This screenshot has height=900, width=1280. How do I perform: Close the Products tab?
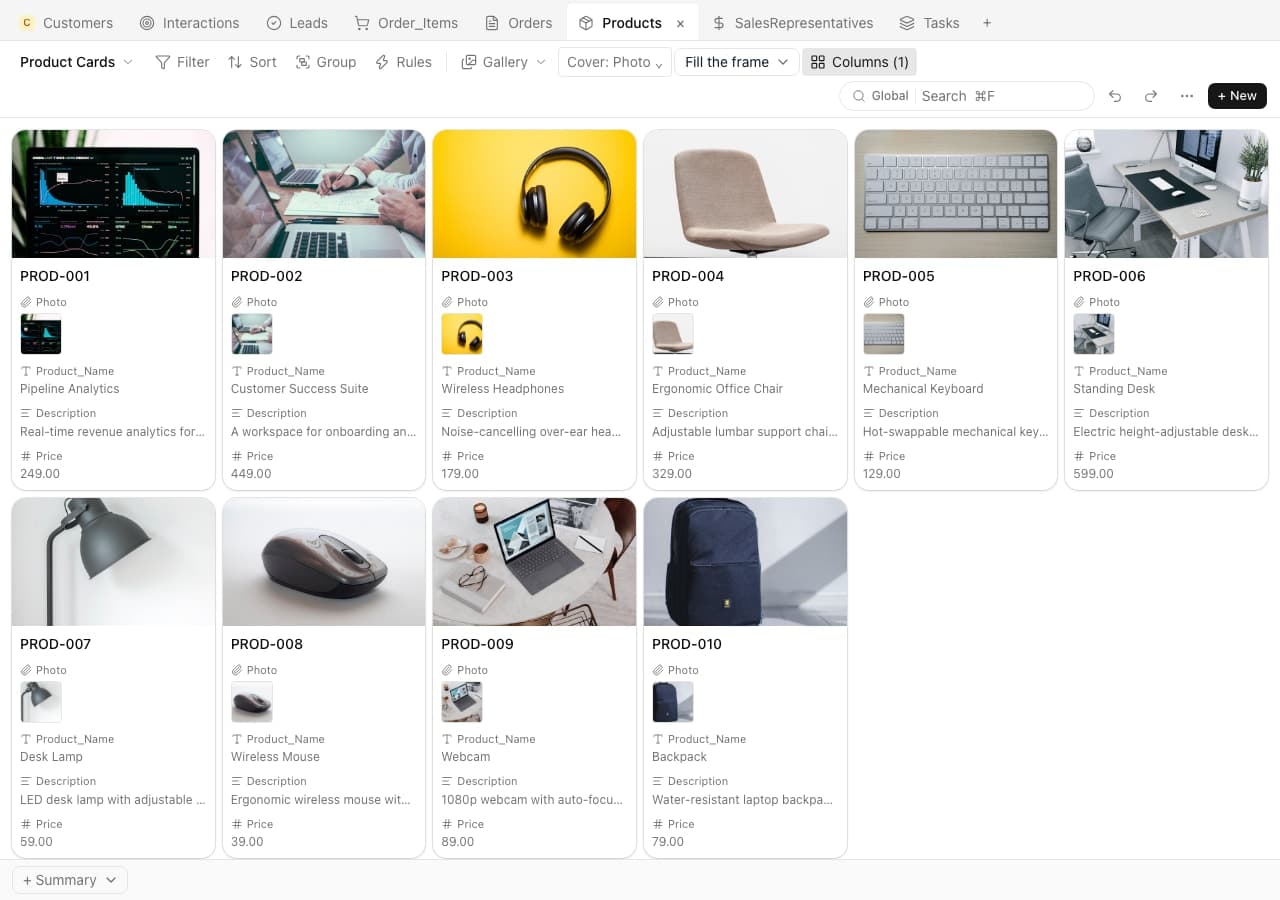point(681,23)
